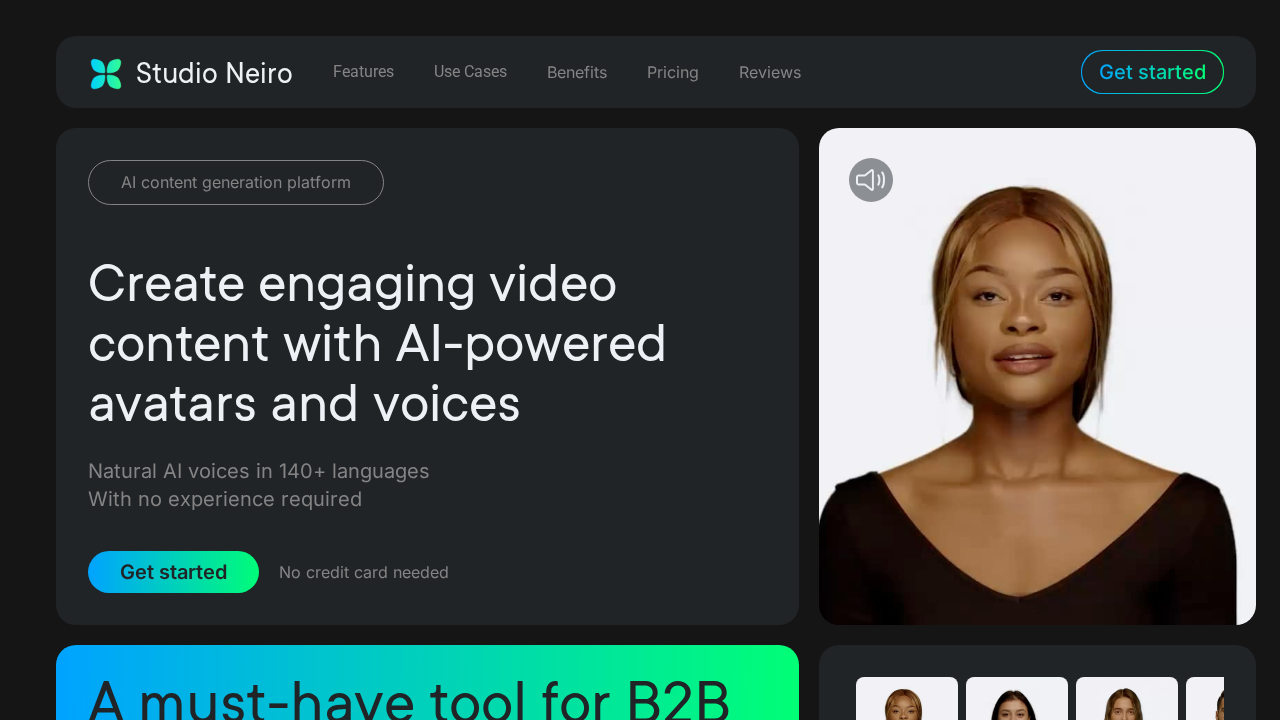Select the first avatar thumbnail with blonde hair

[906, 700]
